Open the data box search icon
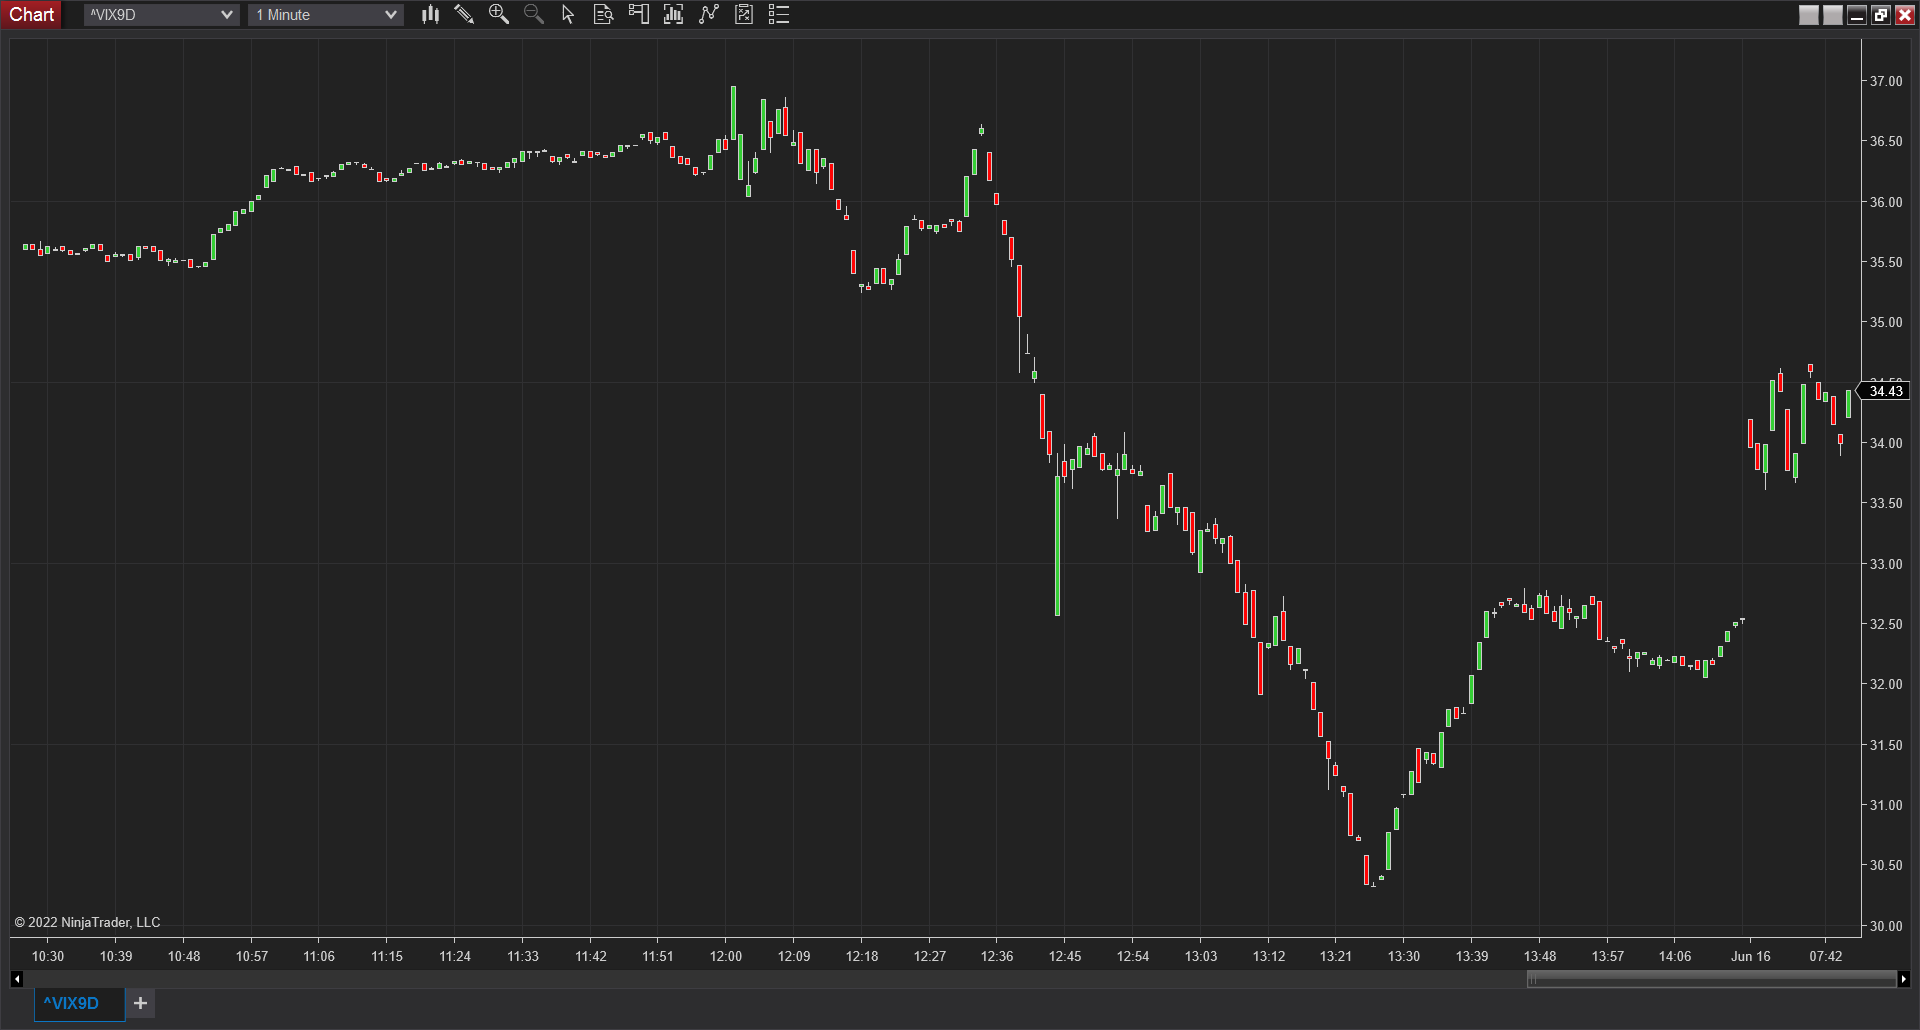The width and height of the screenshot is (1920, 1030). 603,14
